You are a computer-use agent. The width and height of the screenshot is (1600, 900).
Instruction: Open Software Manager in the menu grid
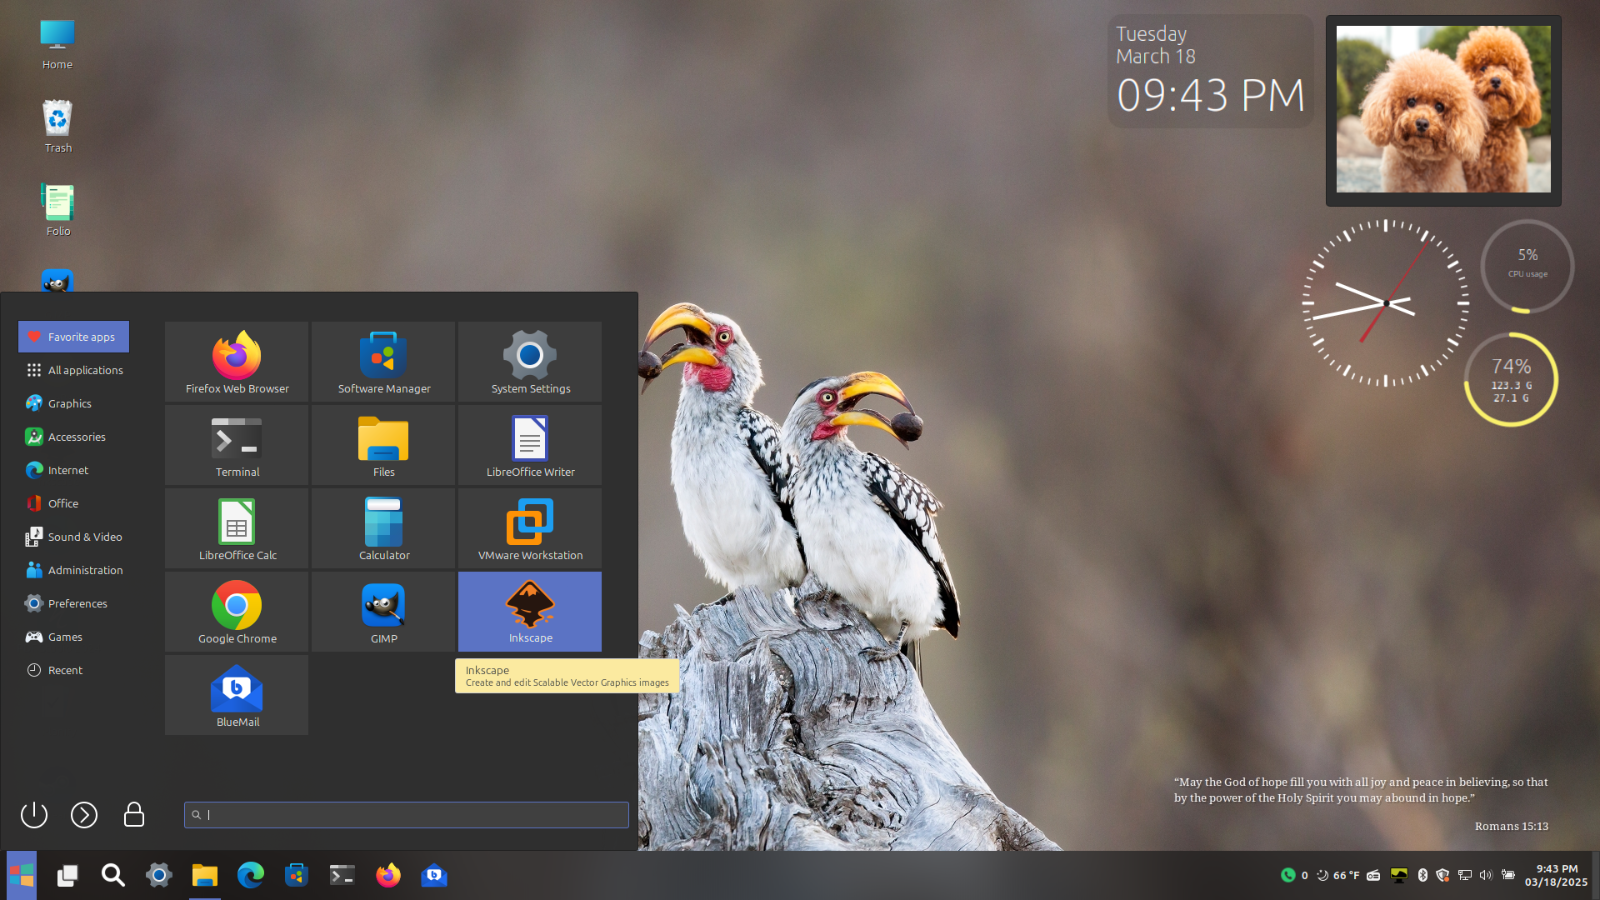pyautogui.click(x=384, y=362)
